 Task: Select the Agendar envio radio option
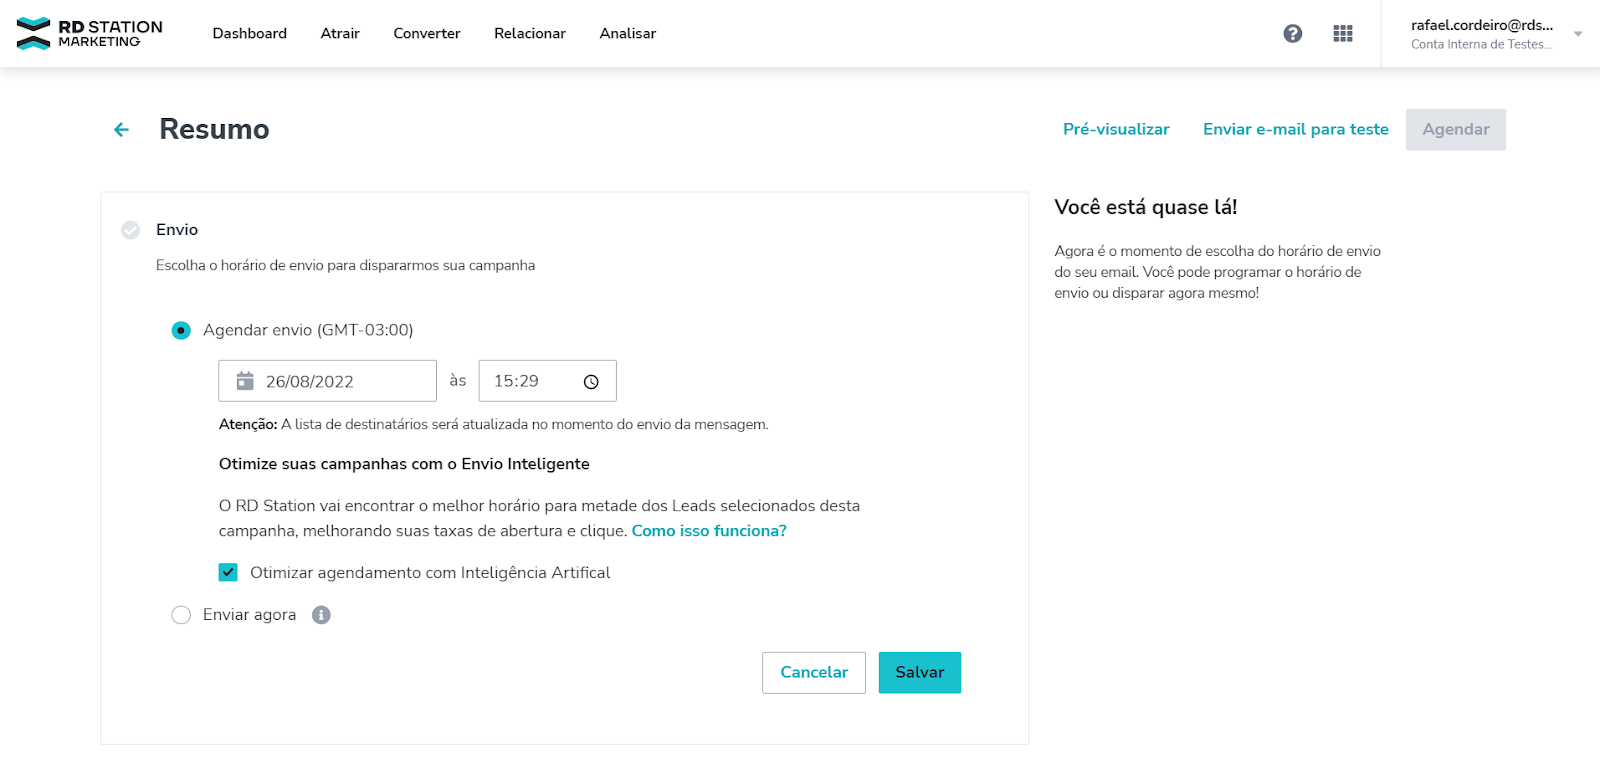pos(181,330)
